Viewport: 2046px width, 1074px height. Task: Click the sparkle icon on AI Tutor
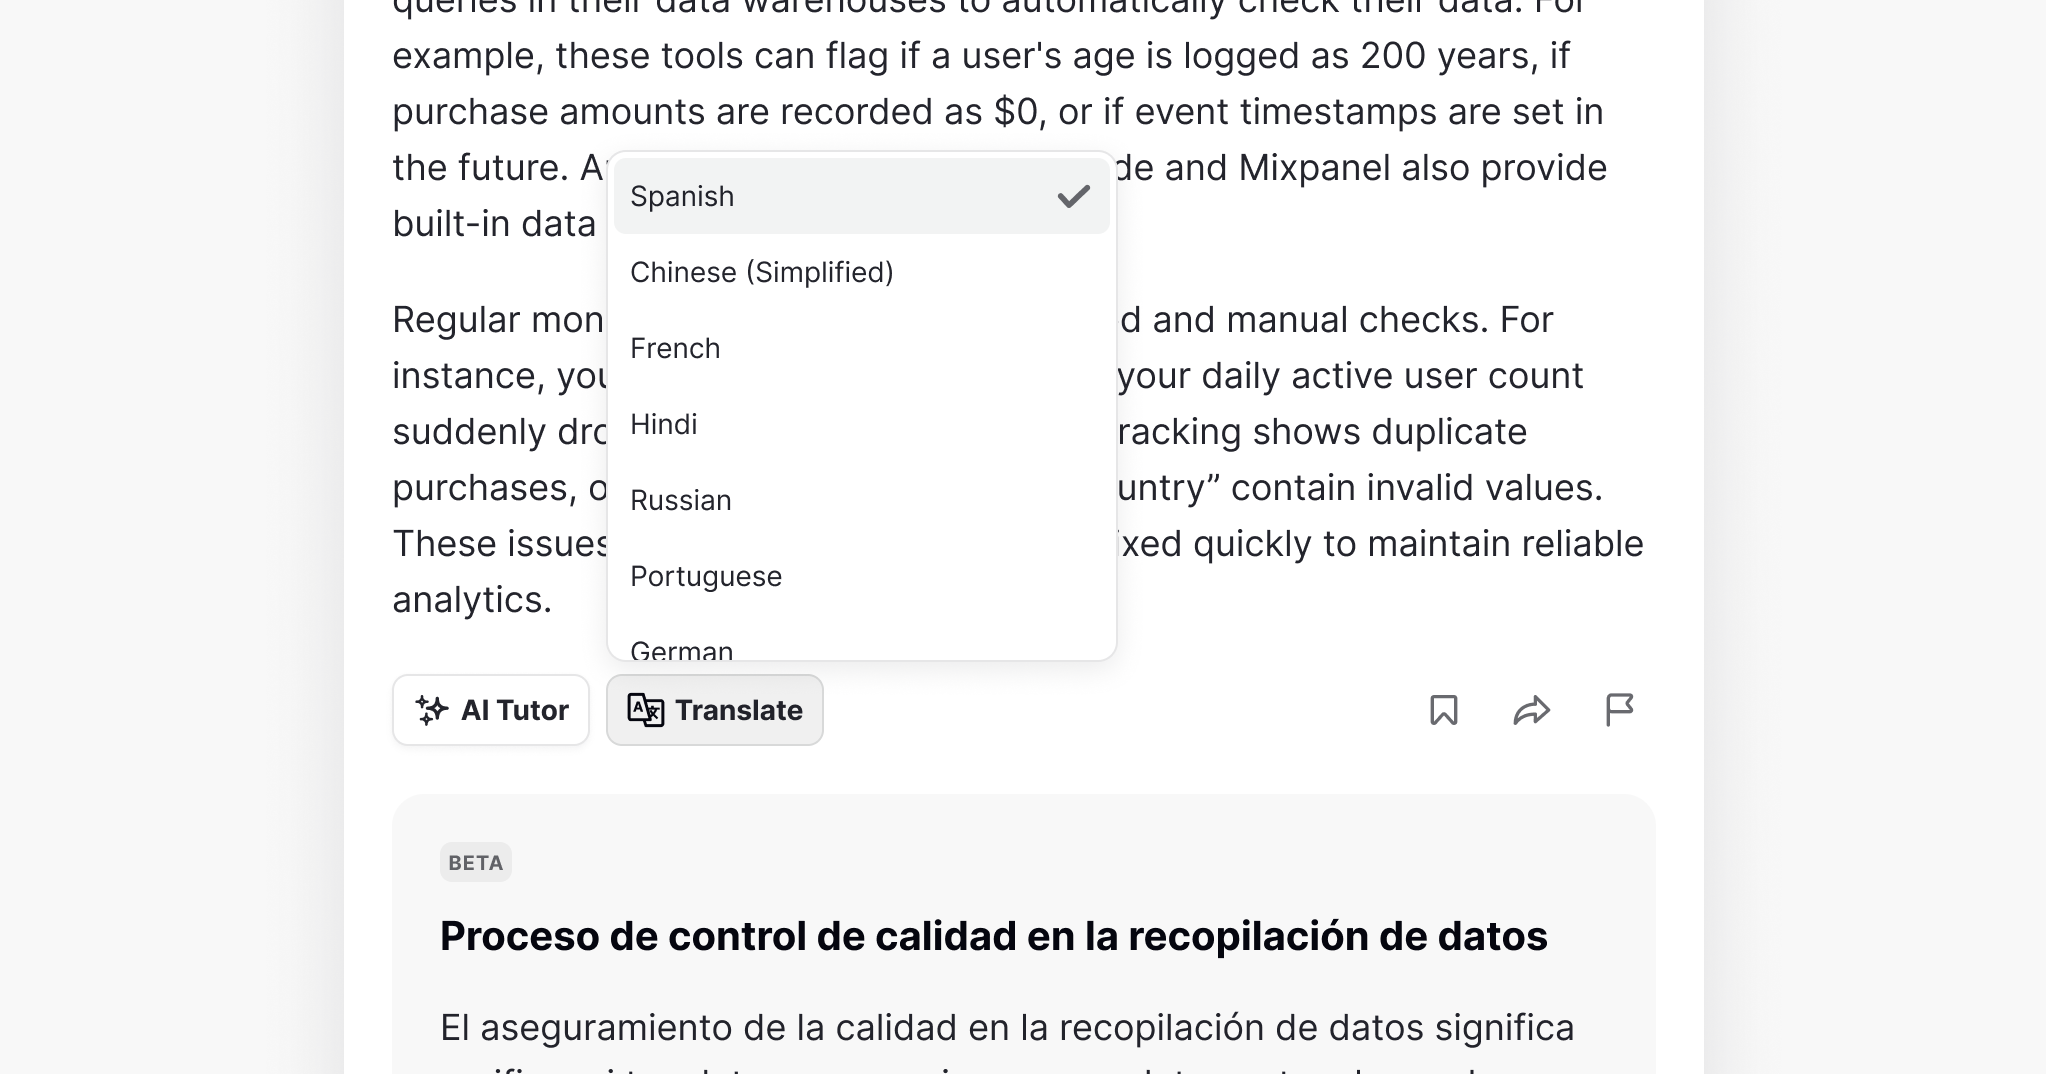tap(432, 710)
